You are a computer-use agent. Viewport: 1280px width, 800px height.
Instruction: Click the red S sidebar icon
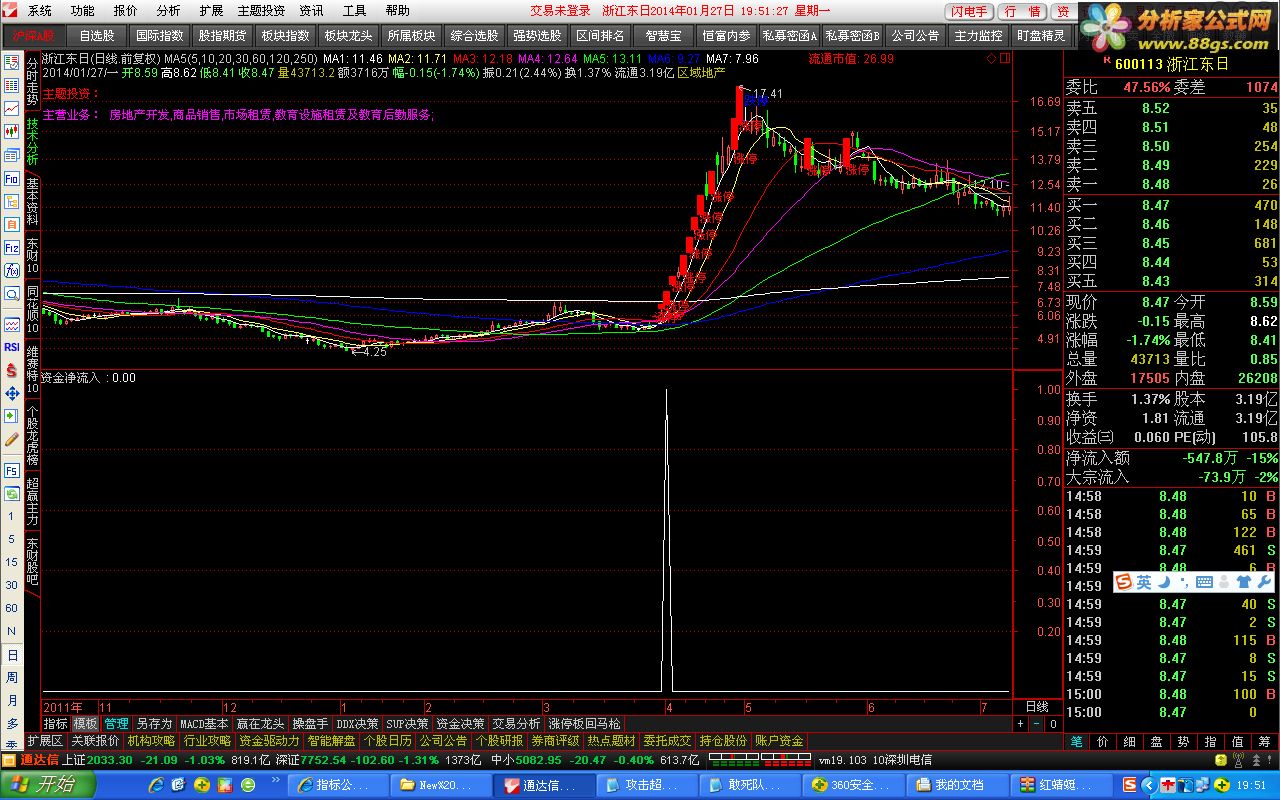12,370
